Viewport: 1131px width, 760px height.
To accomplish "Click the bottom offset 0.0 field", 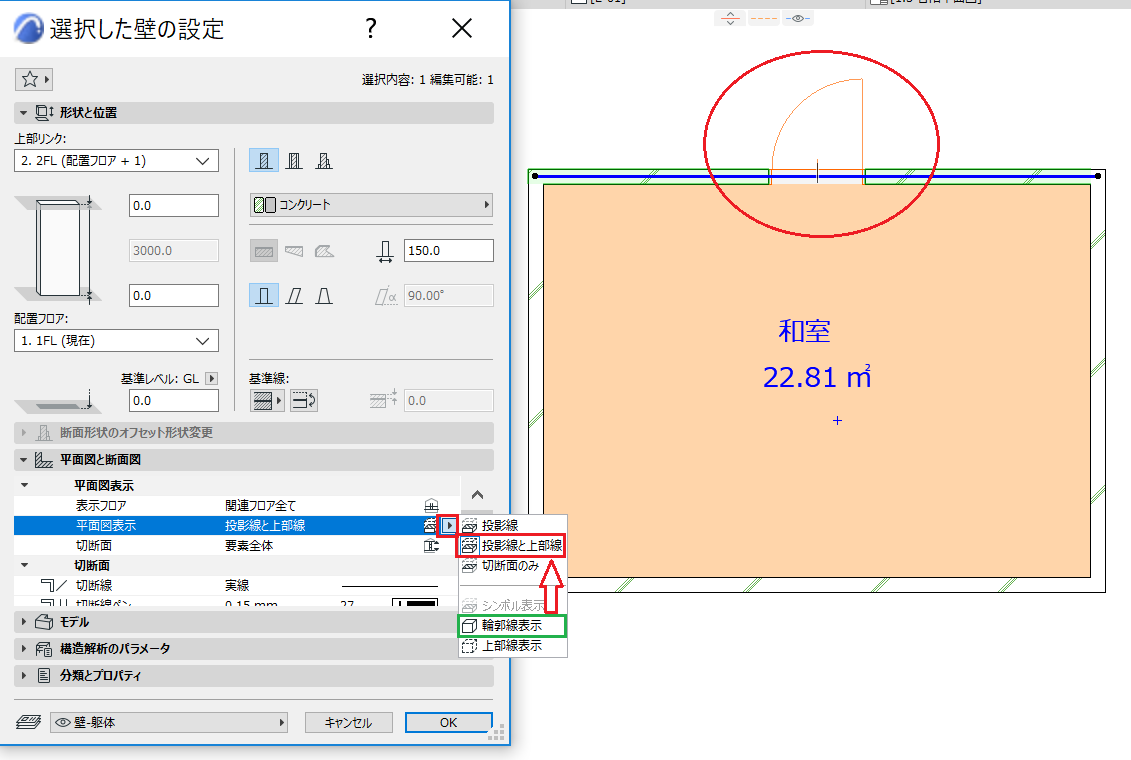I will [174, 296].
